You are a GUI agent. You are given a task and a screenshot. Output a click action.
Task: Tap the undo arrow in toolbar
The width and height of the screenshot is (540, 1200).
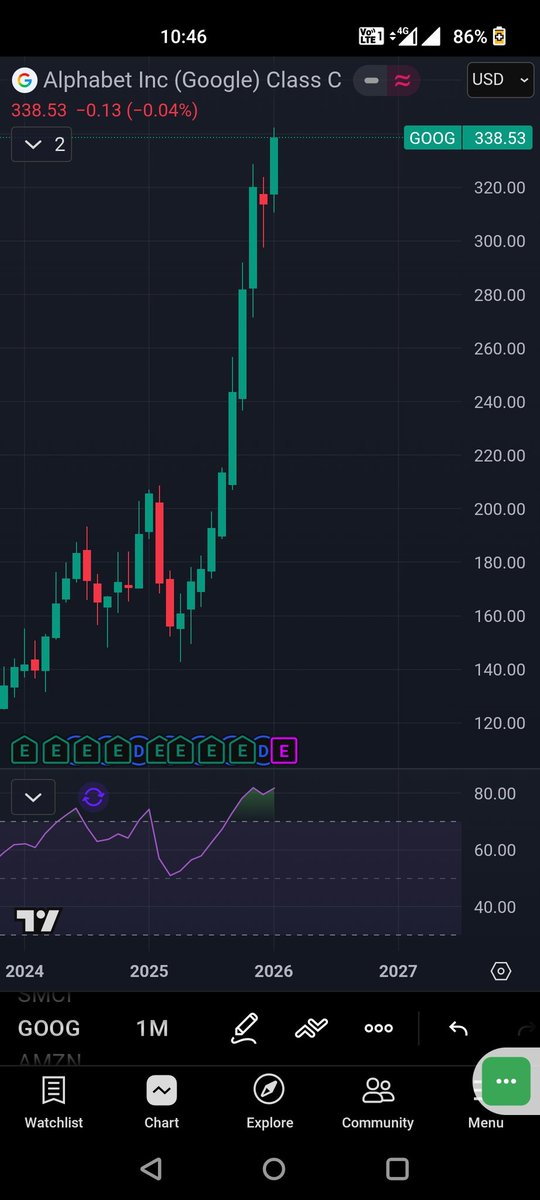pyautogui.click(x=458, y=1028)
